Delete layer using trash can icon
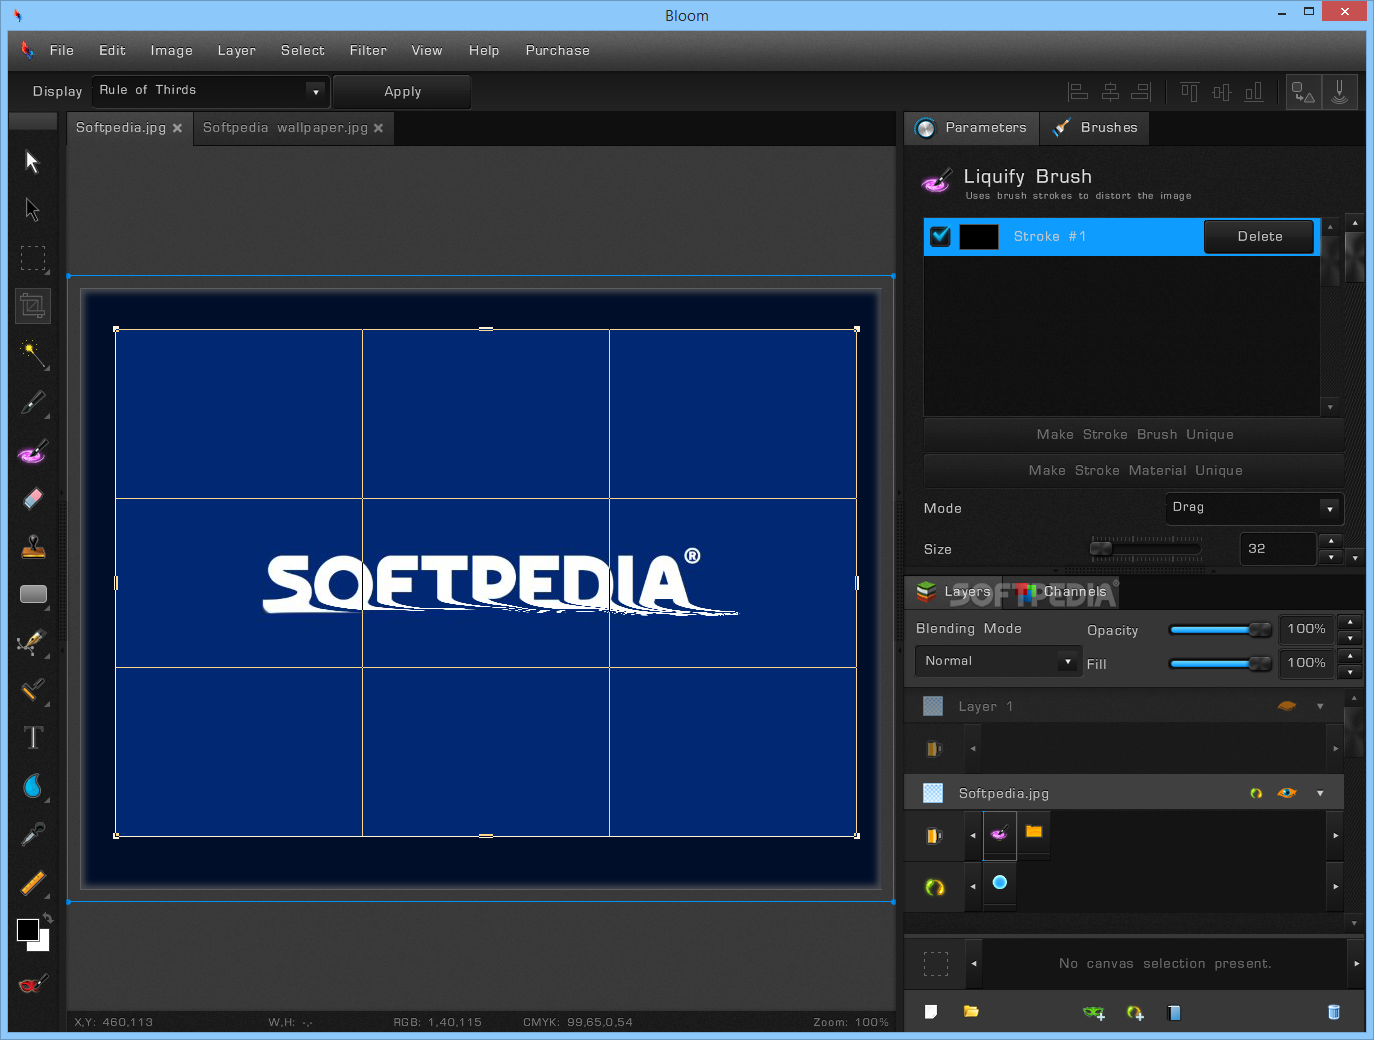This screenshot has width=1374, height=1040. pos(1333,1012)
